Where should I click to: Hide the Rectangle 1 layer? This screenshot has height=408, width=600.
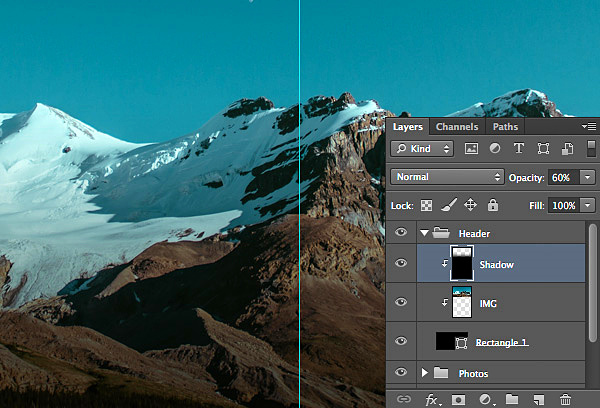coord(401,341)
